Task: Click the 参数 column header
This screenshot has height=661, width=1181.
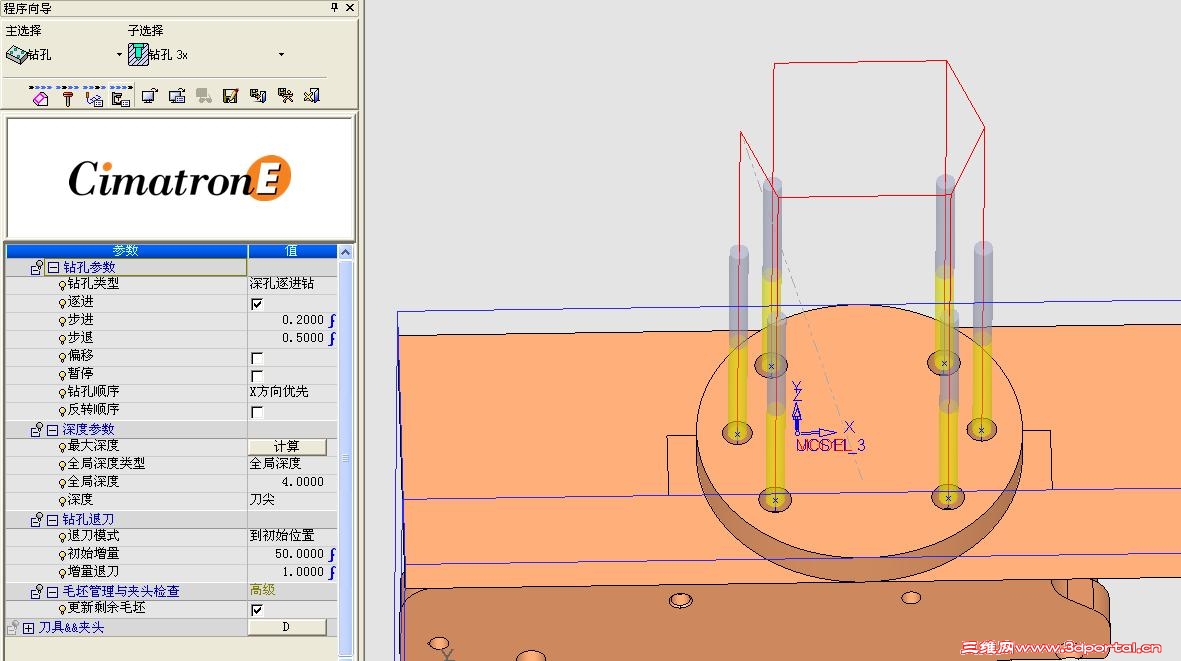Action: pyautogui.click(x=127, y=251)
